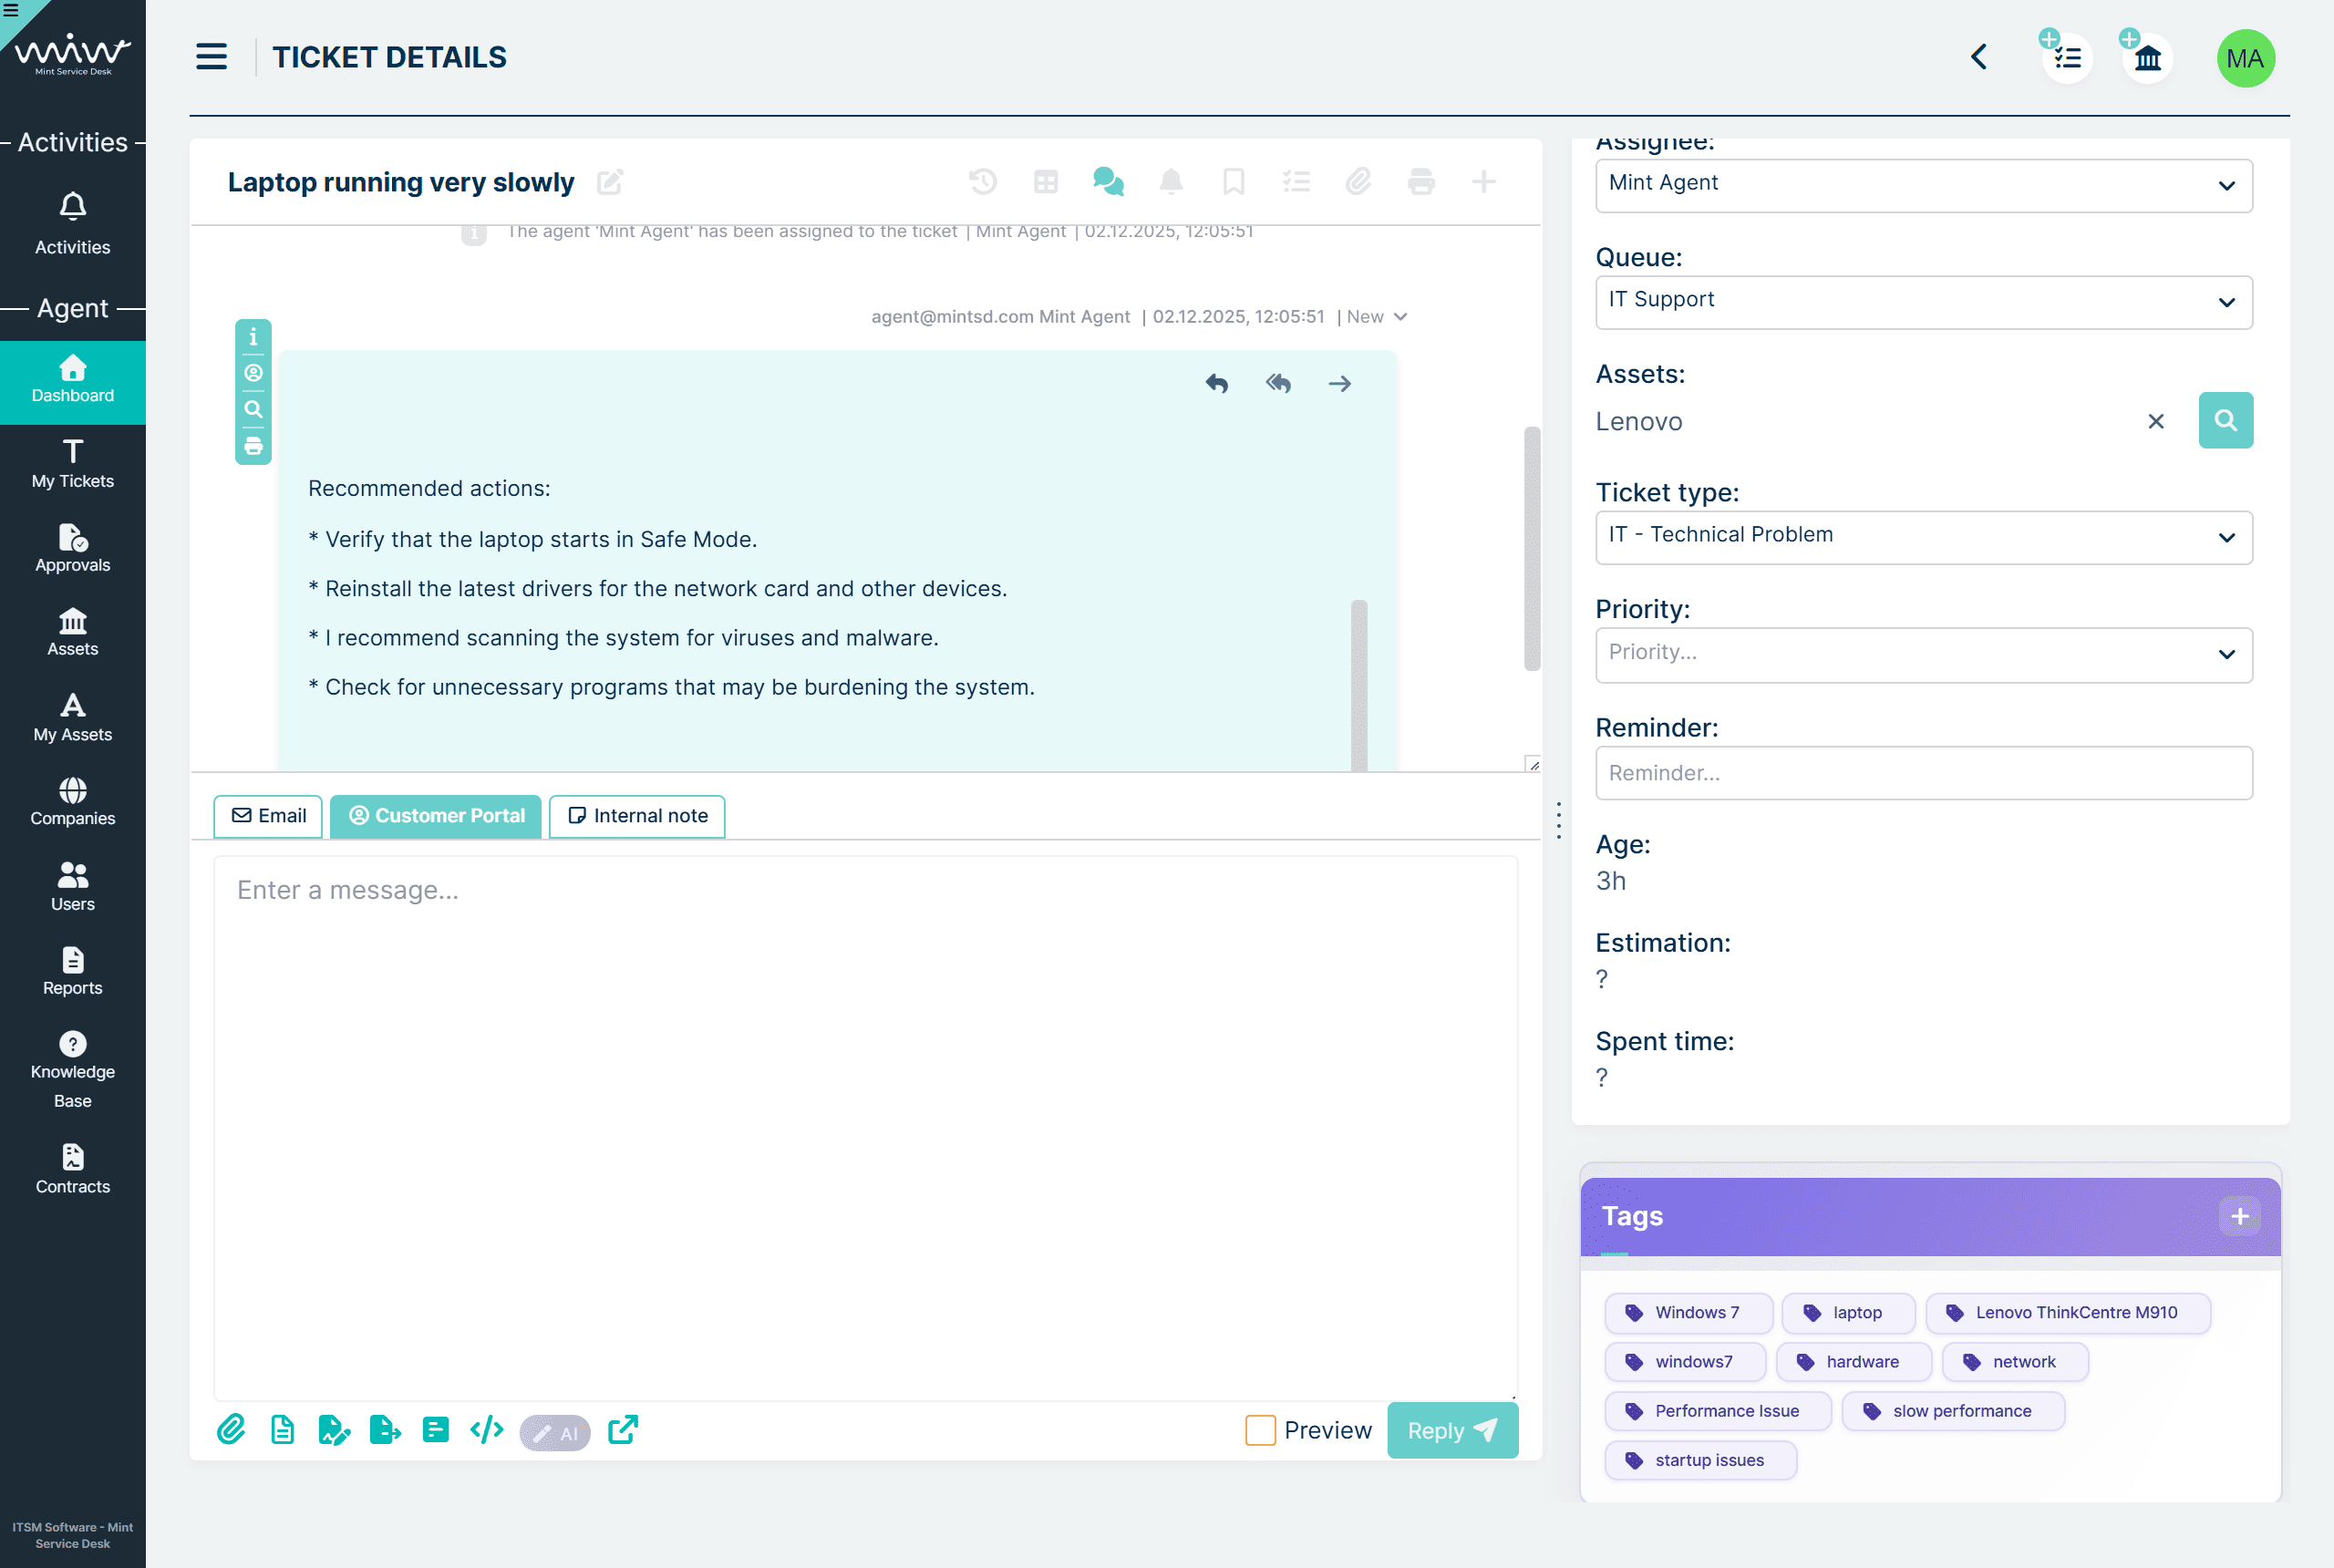
Task: Open Knowledge Base in the sidebar
Action: (x=72, y=1070)
